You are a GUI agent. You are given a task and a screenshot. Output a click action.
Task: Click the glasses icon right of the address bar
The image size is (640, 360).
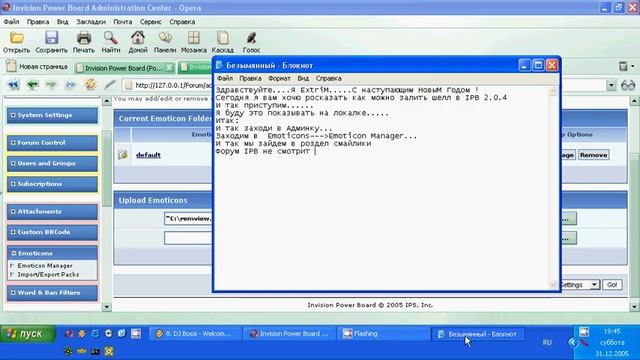tap(628, 85)
